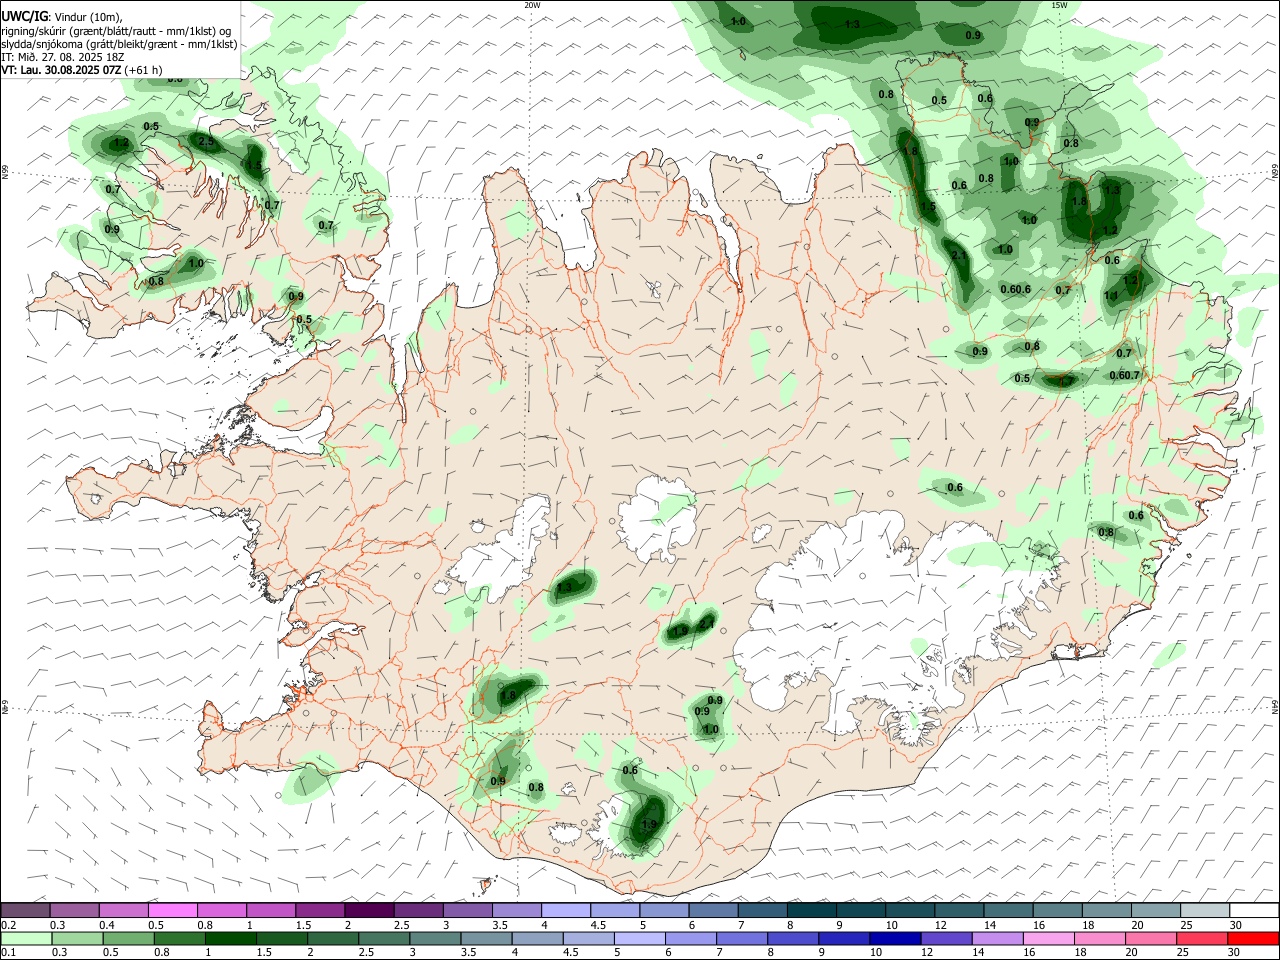Click upper legend swatch between 7 and 8

(x=762, y=910)
